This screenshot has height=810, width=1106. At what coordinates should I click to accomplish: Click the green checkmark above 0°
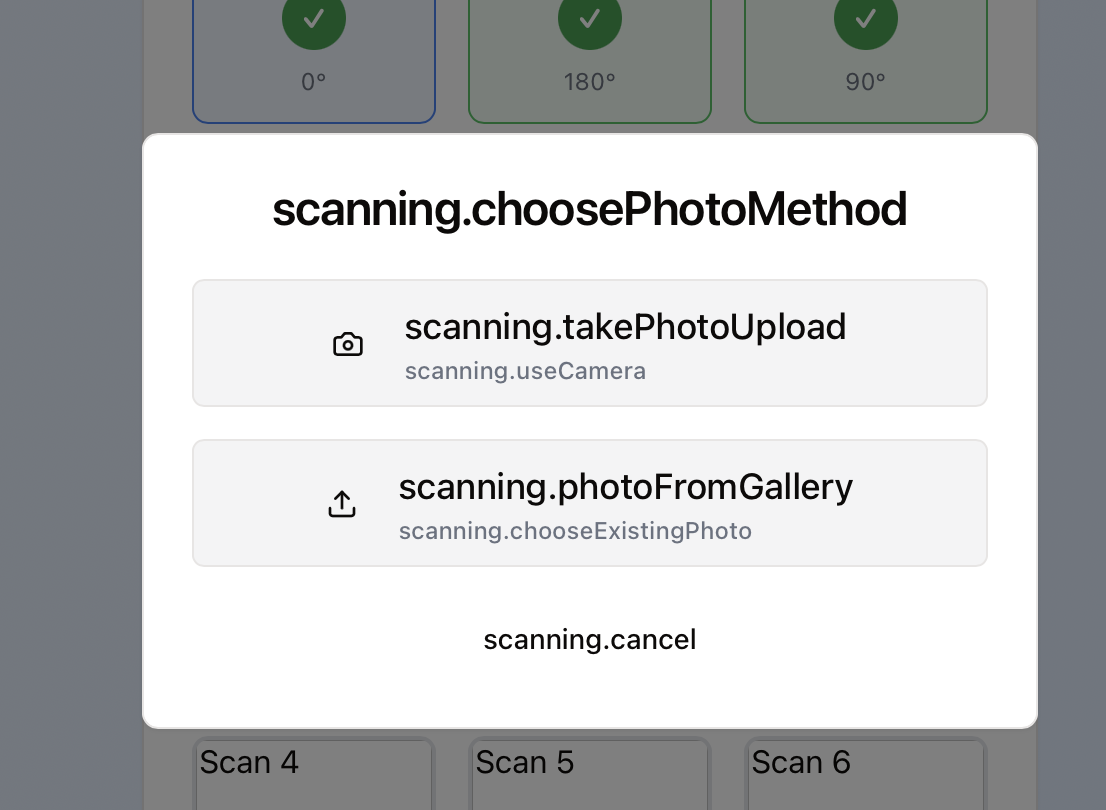[314, 20]
